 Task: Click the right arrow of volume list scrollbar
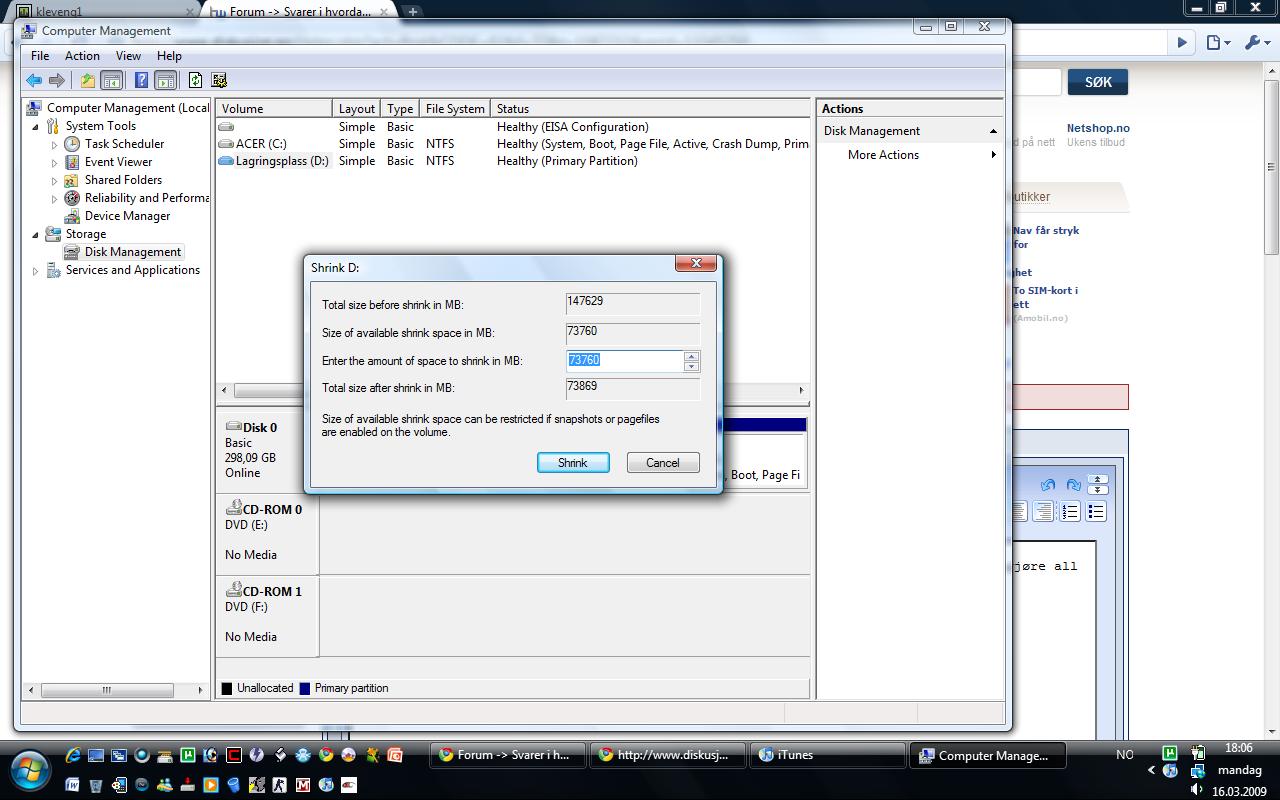click(x=801, y=390)
